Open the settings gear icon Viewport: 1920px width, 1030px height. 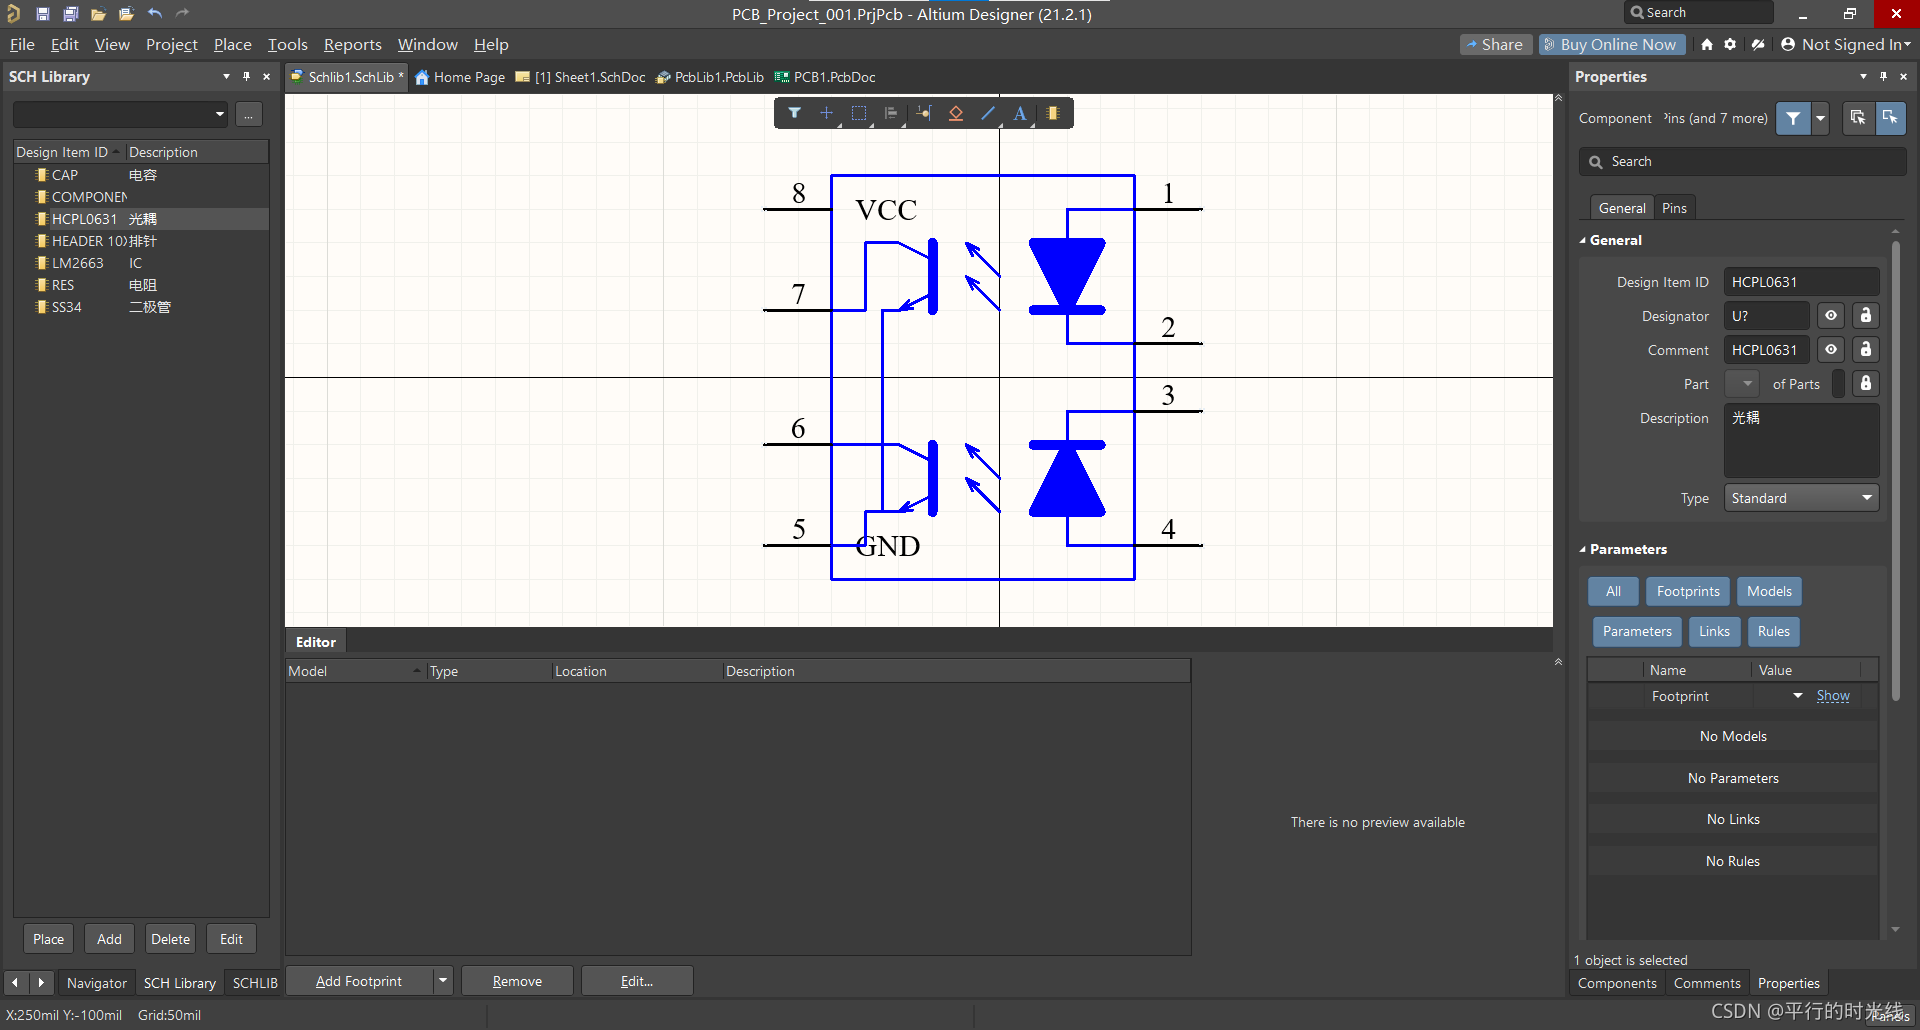(x=1730, y=44)
